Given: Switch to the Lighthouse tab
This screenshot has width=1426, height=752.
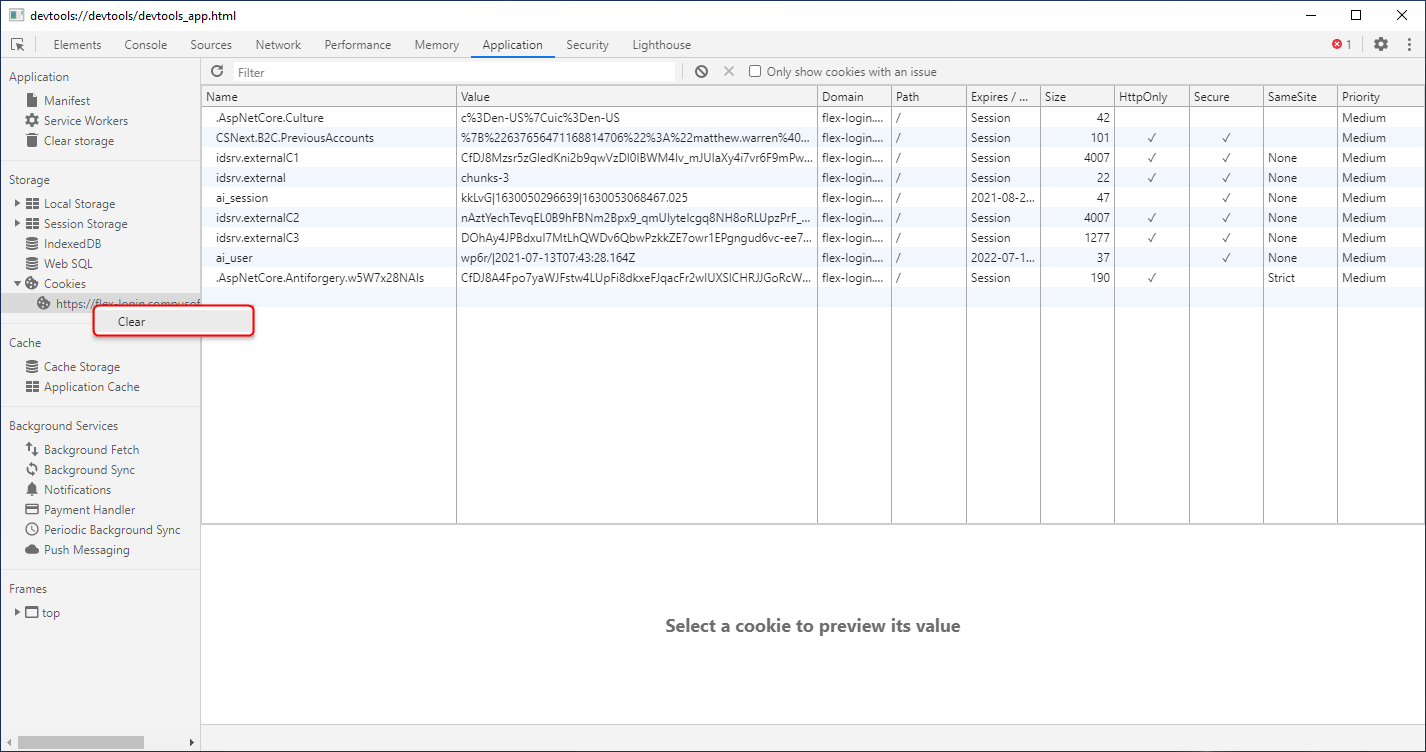Looking at the screenshot, I should pos(661,45).
